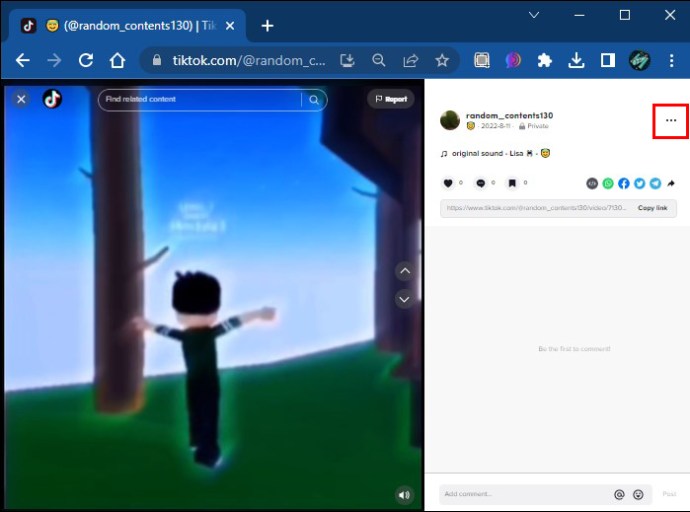Share video via Telegram icon
The image size is (690, 512).
(x=655, y=183)
